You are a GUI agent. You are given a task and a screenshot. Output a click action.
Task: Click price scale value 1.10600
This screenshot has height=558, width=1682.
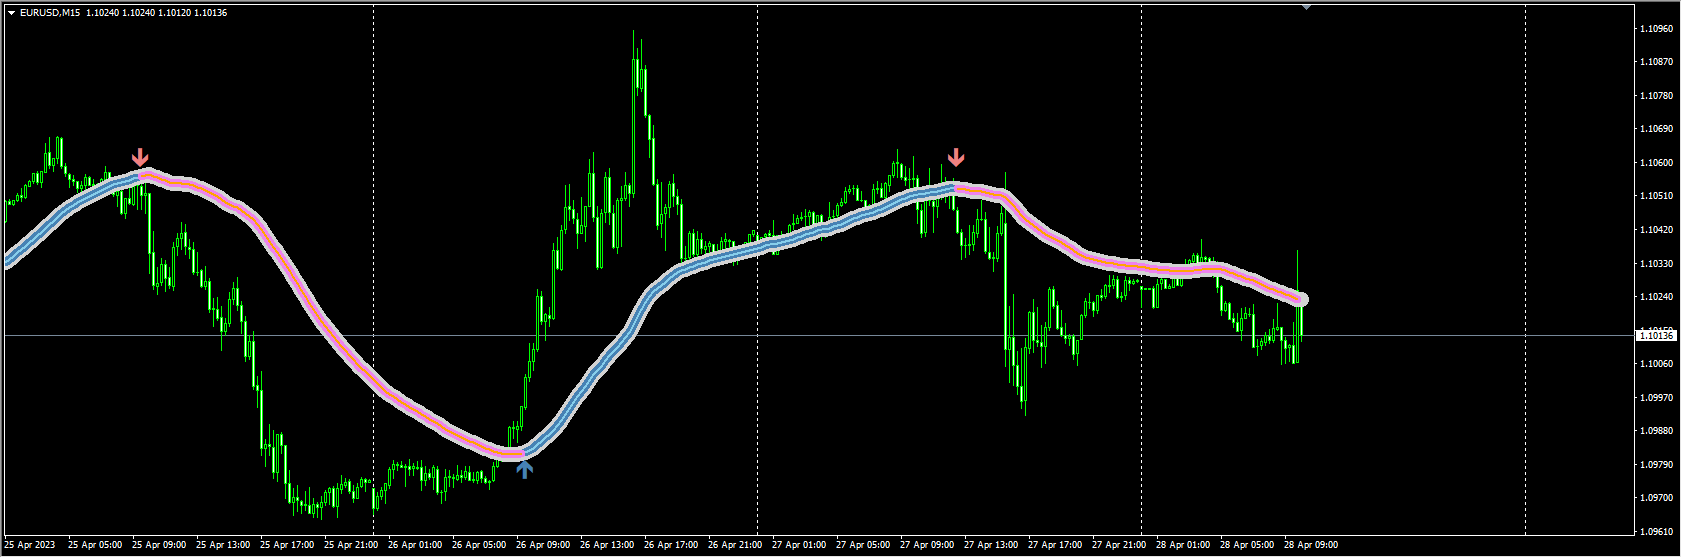coord(1657,163)
